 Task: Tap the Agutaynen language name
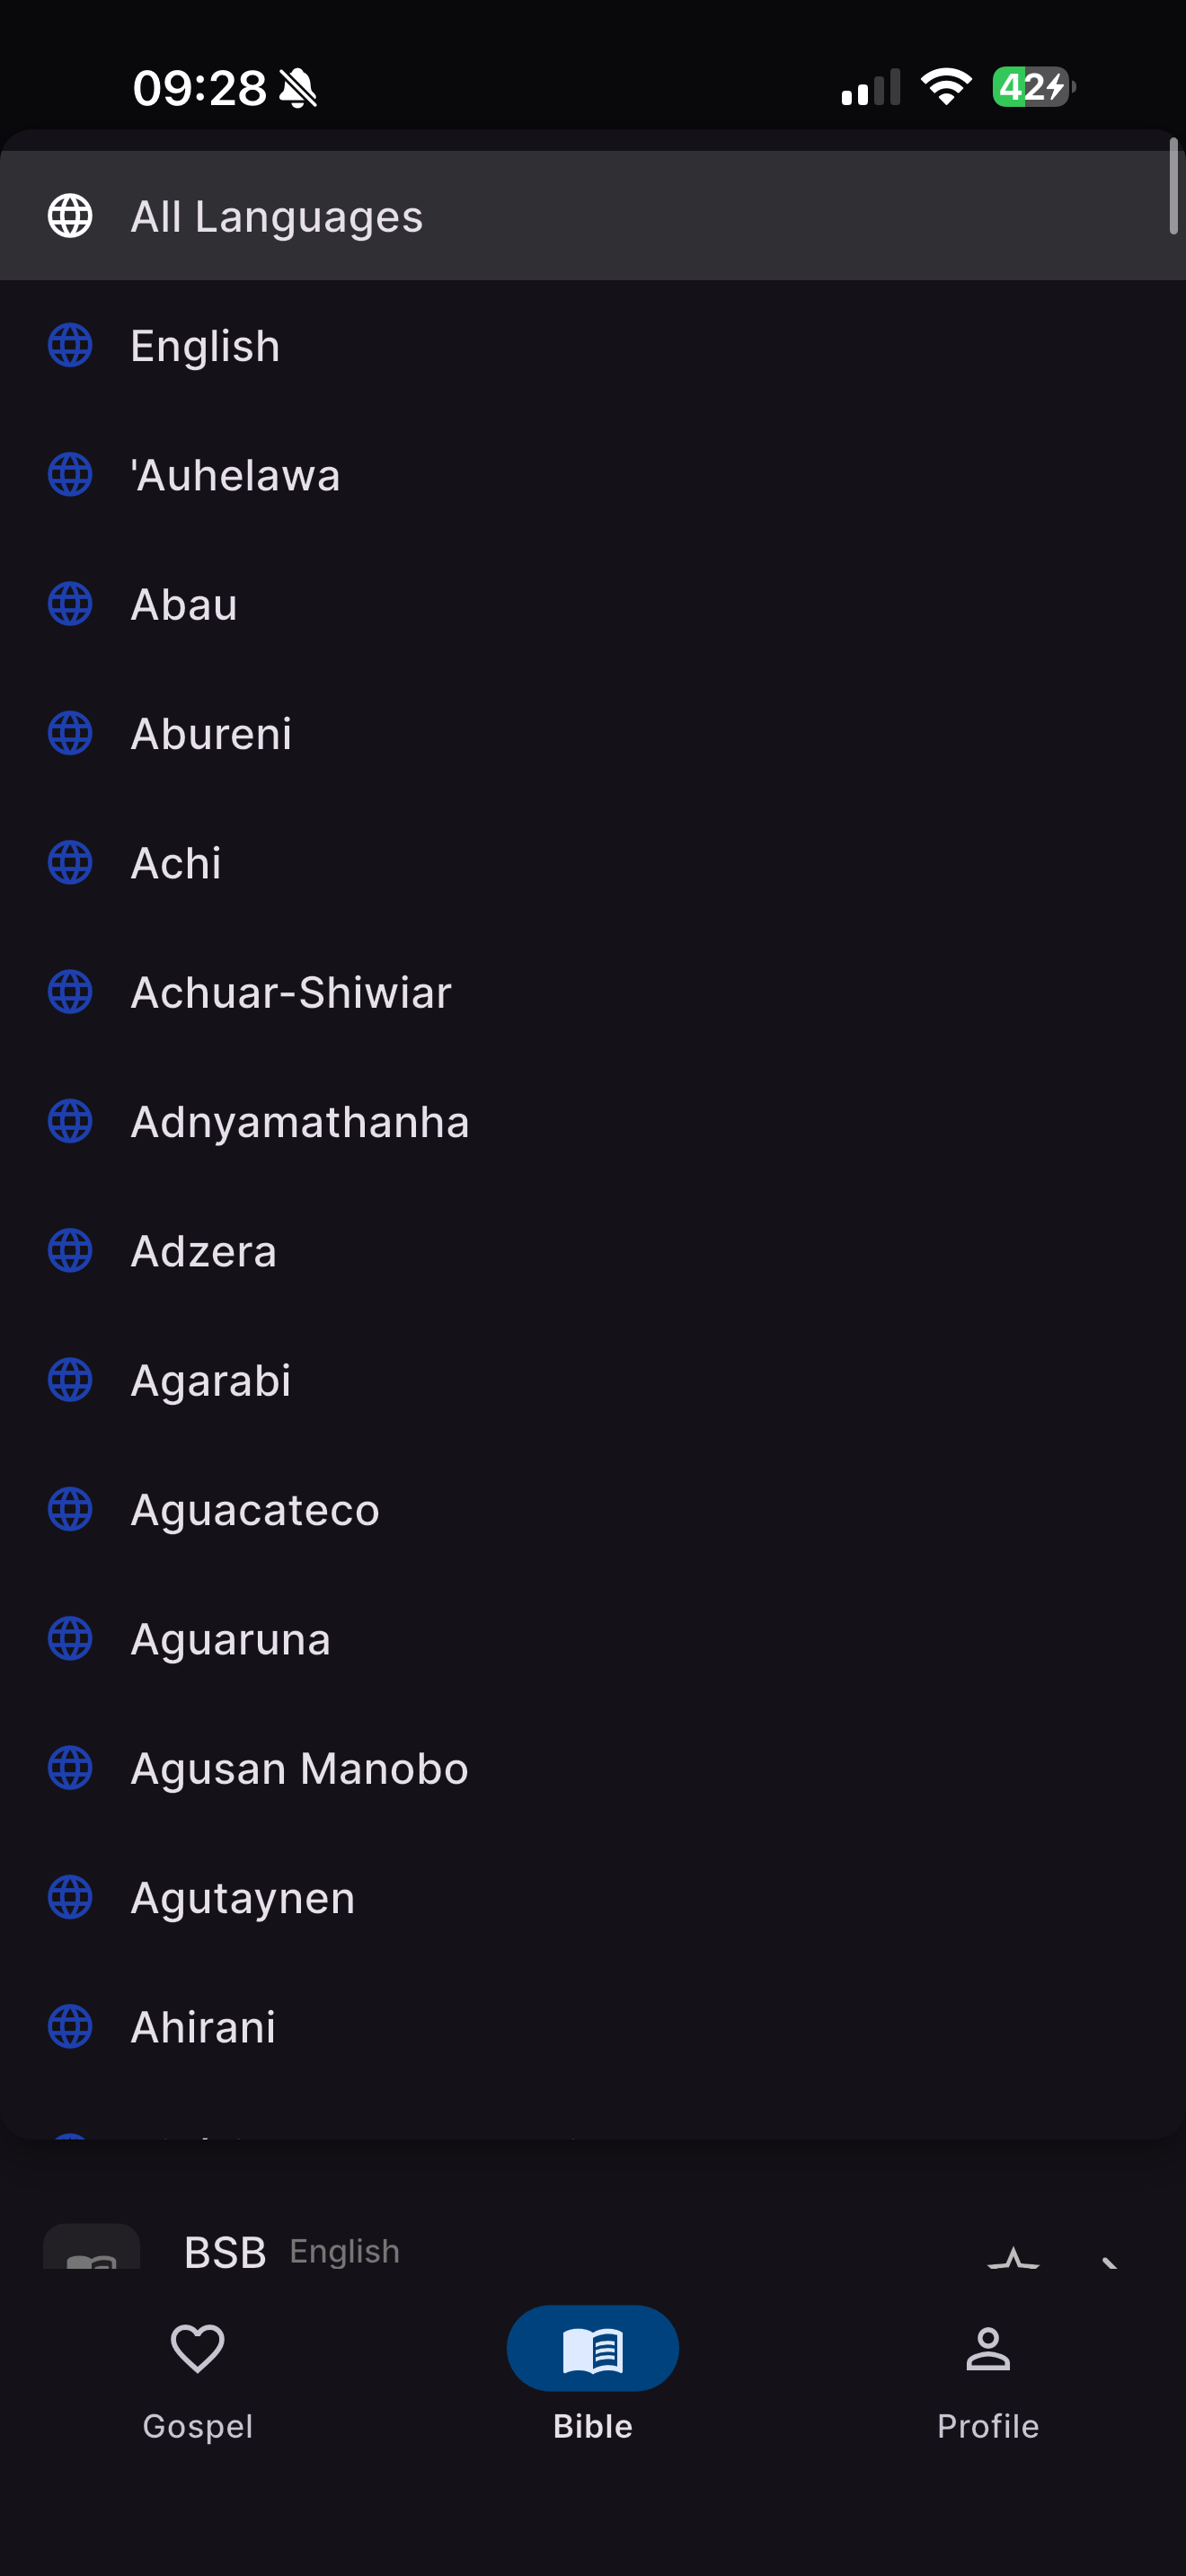[x=243, y=1898]
